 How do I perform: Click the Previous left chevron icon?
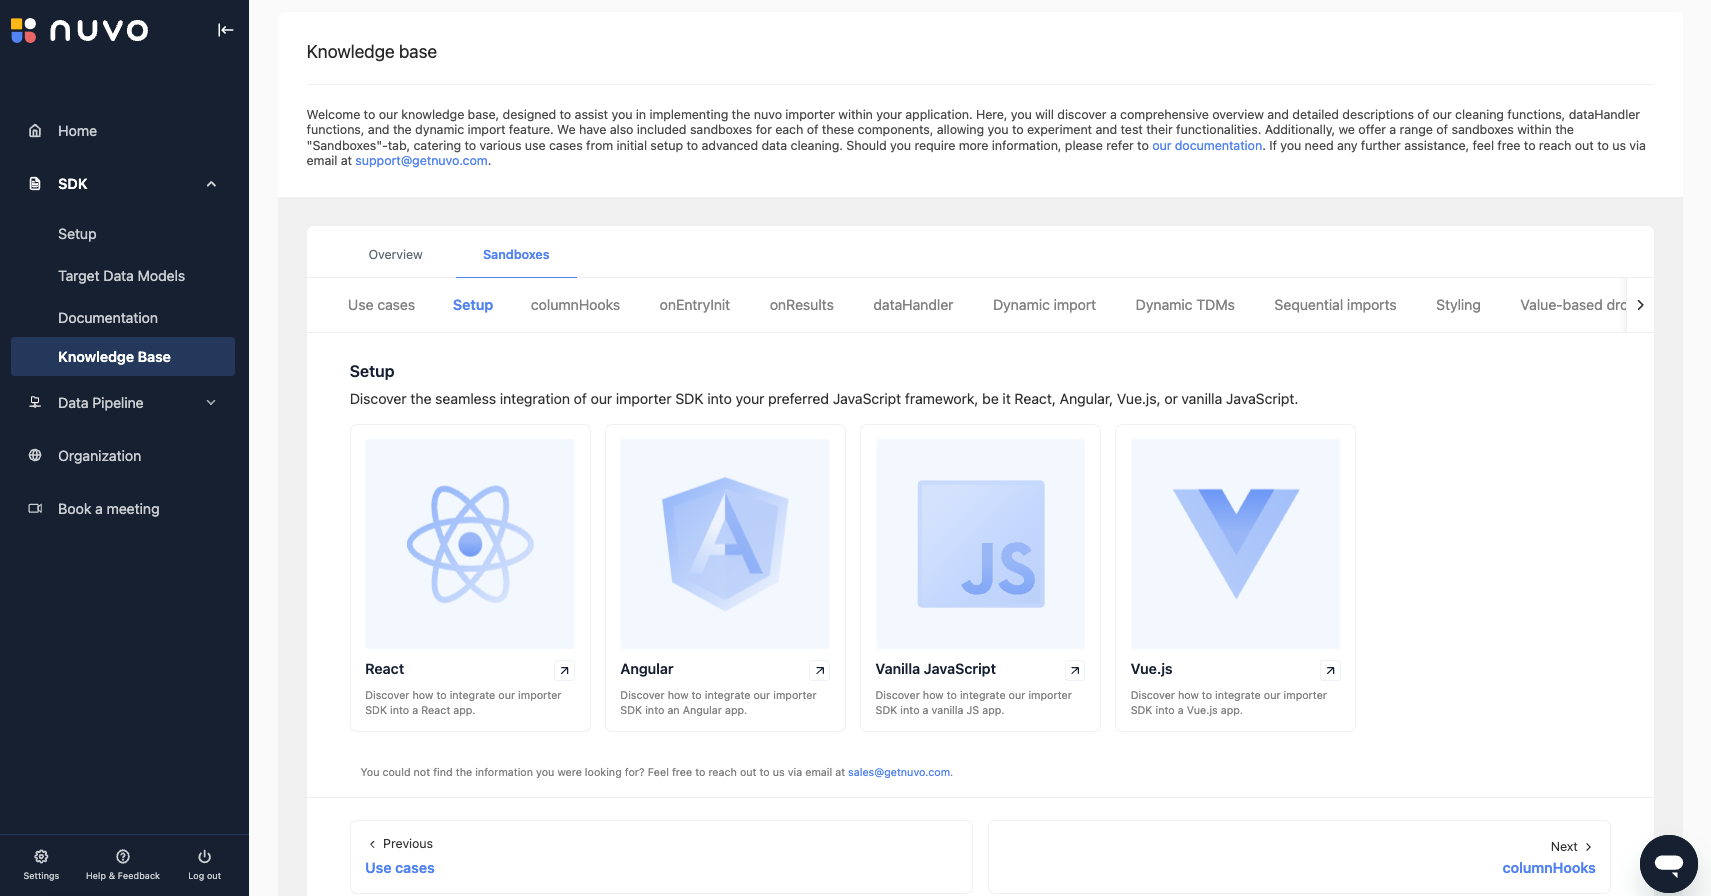372,844
